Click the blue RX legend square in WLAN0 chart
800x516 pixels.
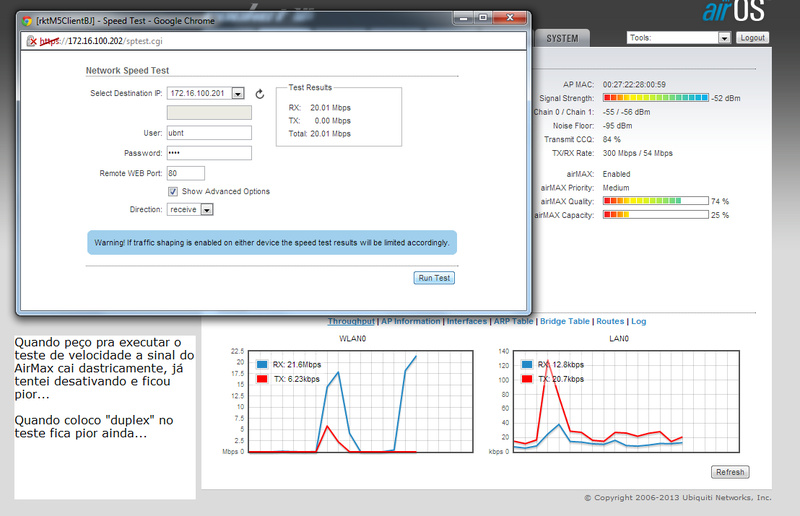pos(262,364)
